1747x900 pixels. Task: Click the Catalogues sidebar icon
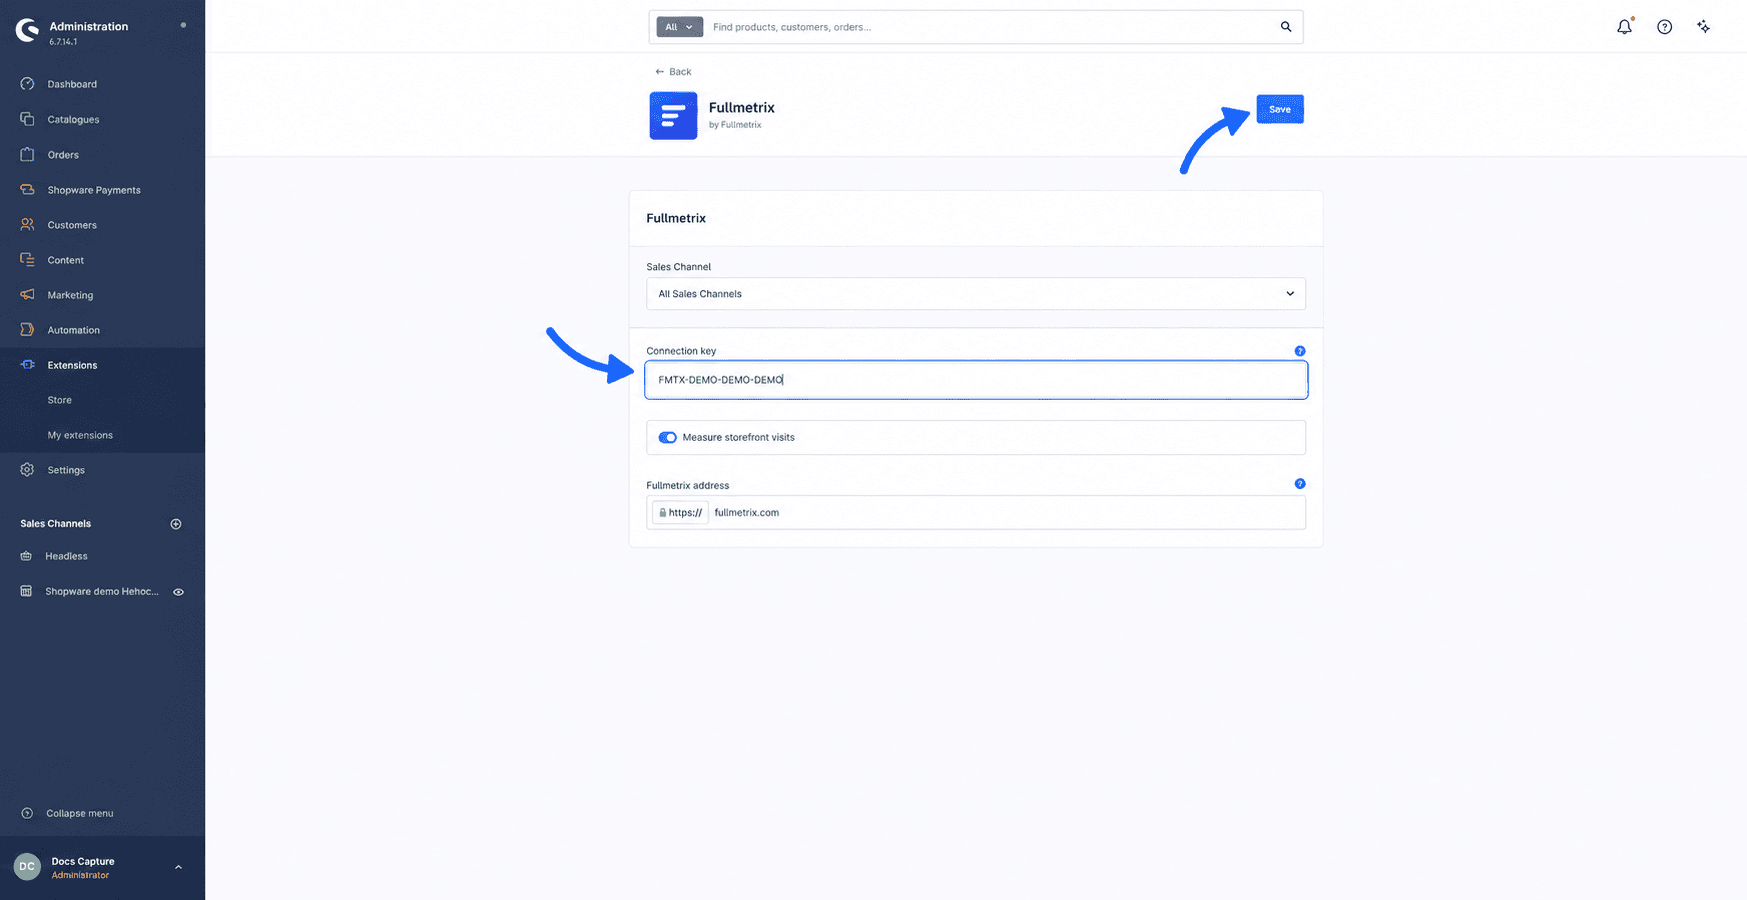(x=27, y=119)
